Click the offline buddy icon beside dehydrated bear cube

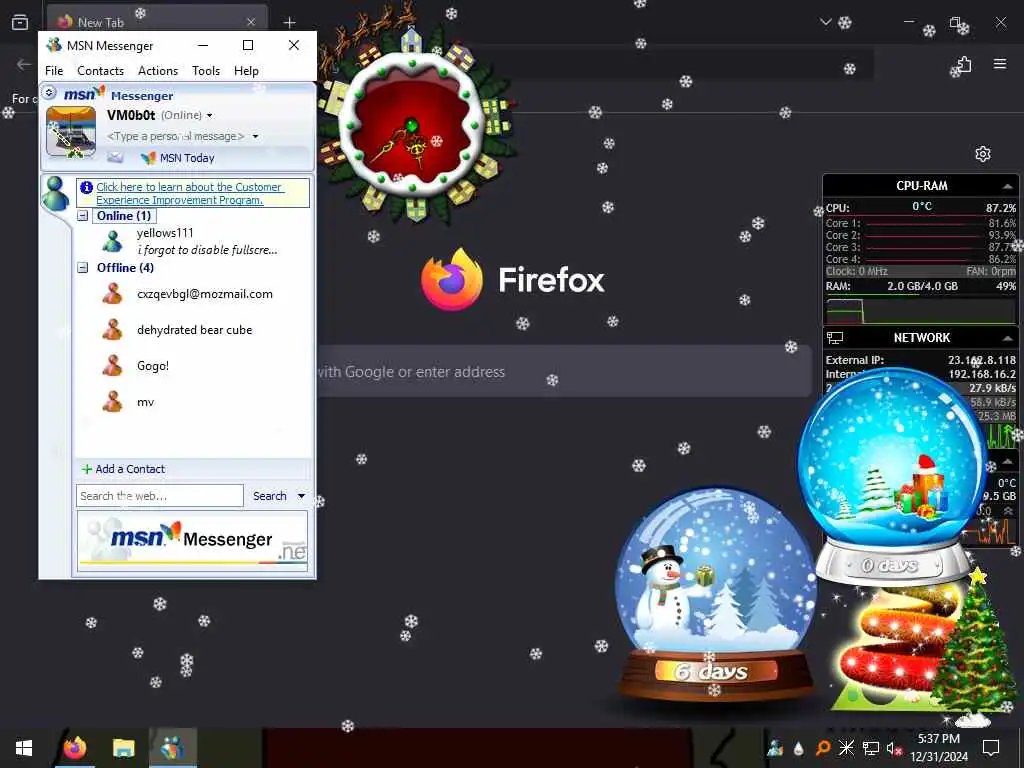tap(112, 330)
